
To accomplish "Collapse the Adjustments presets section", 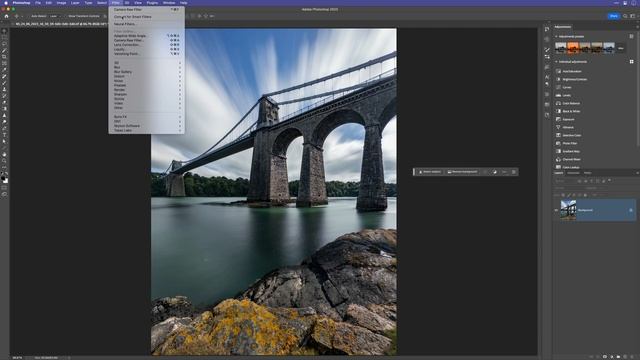I will [x=556, y=36].
